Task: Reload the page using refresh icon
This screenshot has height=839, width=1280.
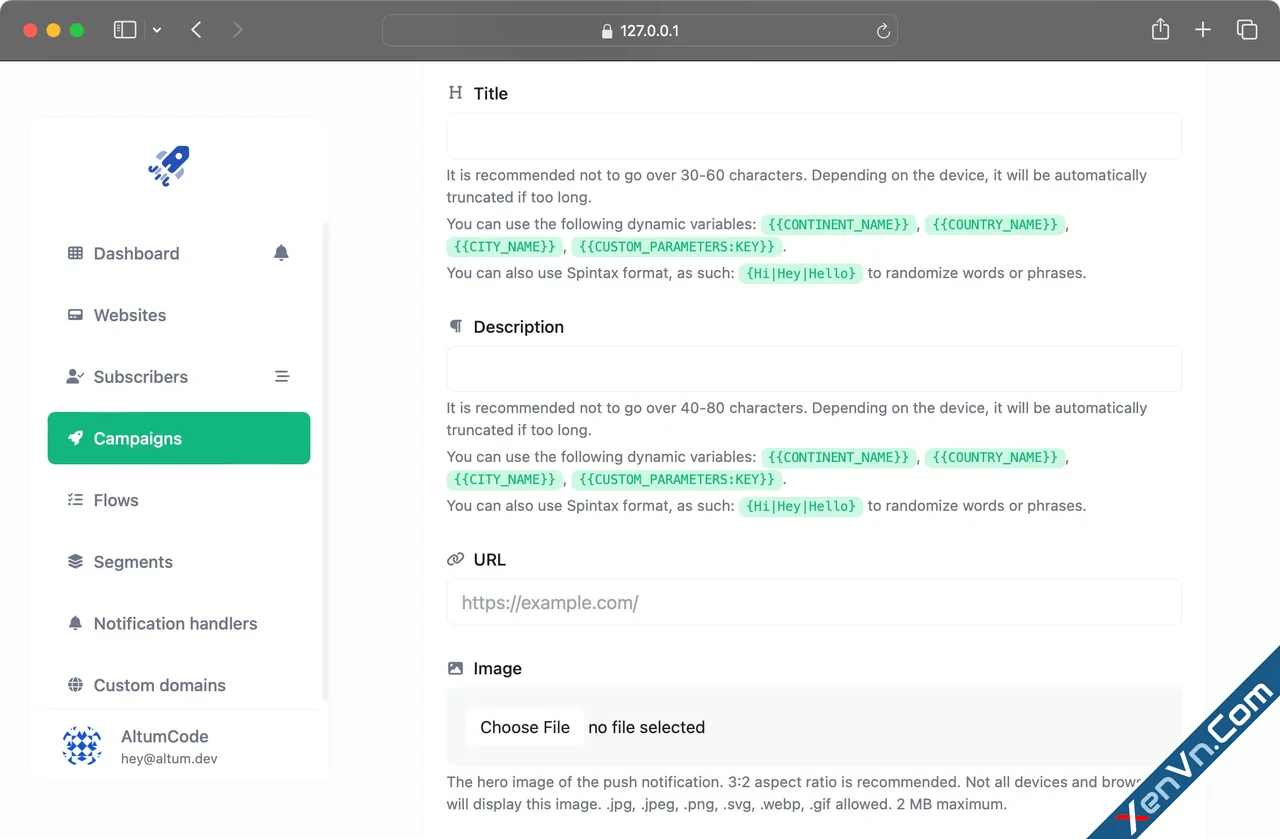Action: pyautogui.click(x=883, y=31)
